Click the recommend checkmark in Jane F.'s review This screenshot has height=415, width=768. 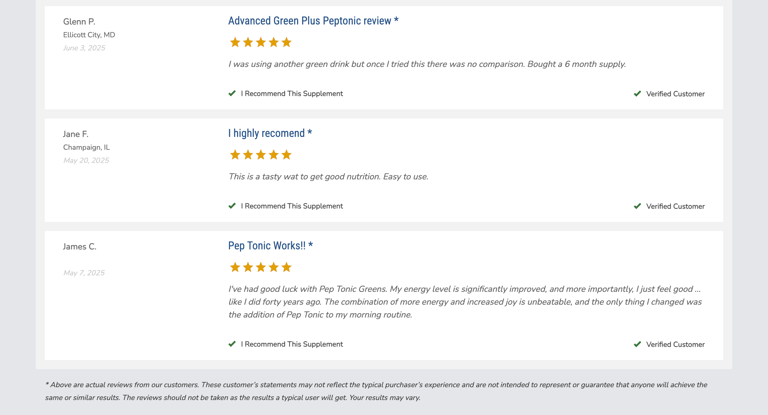click(x=232, y=206)
